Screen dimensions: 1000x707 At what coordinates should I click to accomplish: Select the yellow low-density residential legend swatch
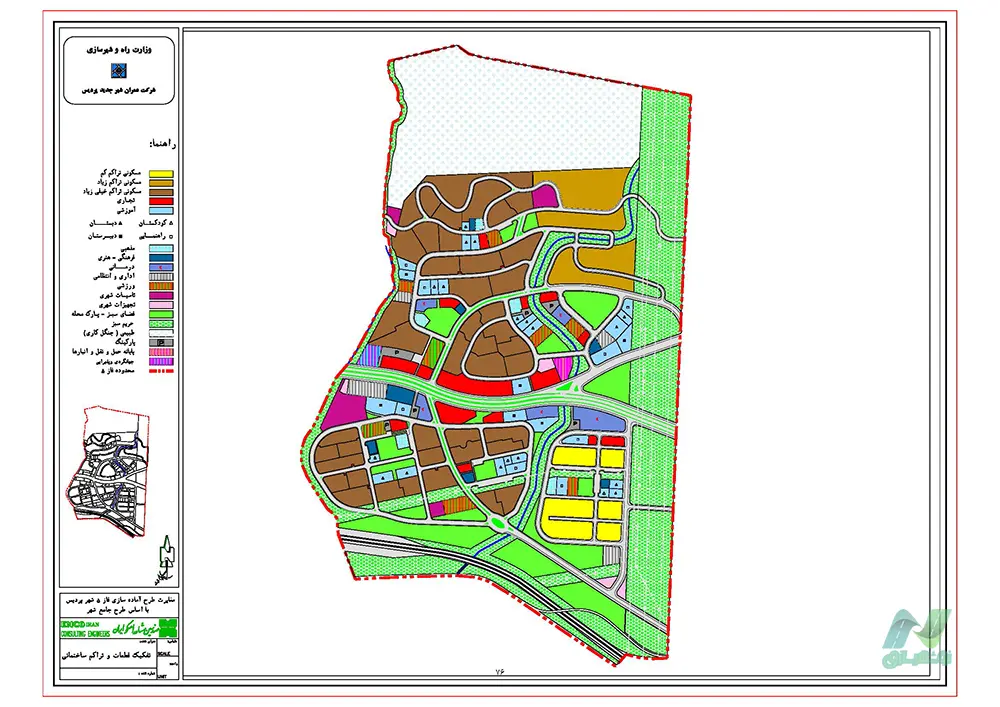160,174
